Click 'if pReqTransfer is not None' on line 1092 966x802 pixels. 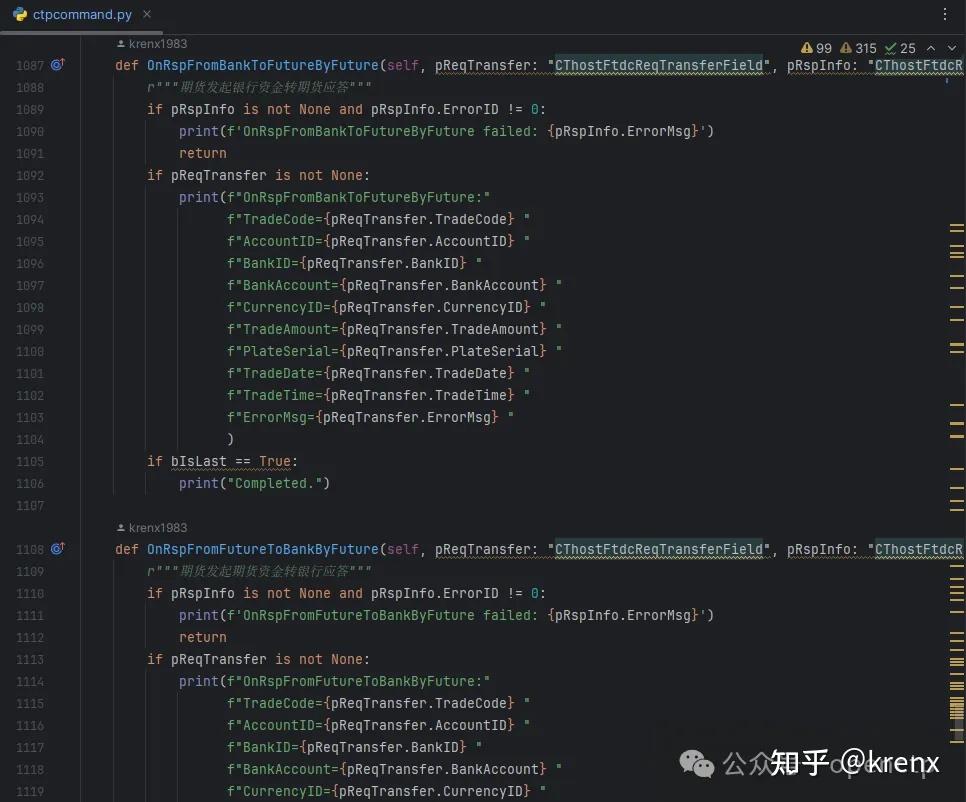point(258,176)
